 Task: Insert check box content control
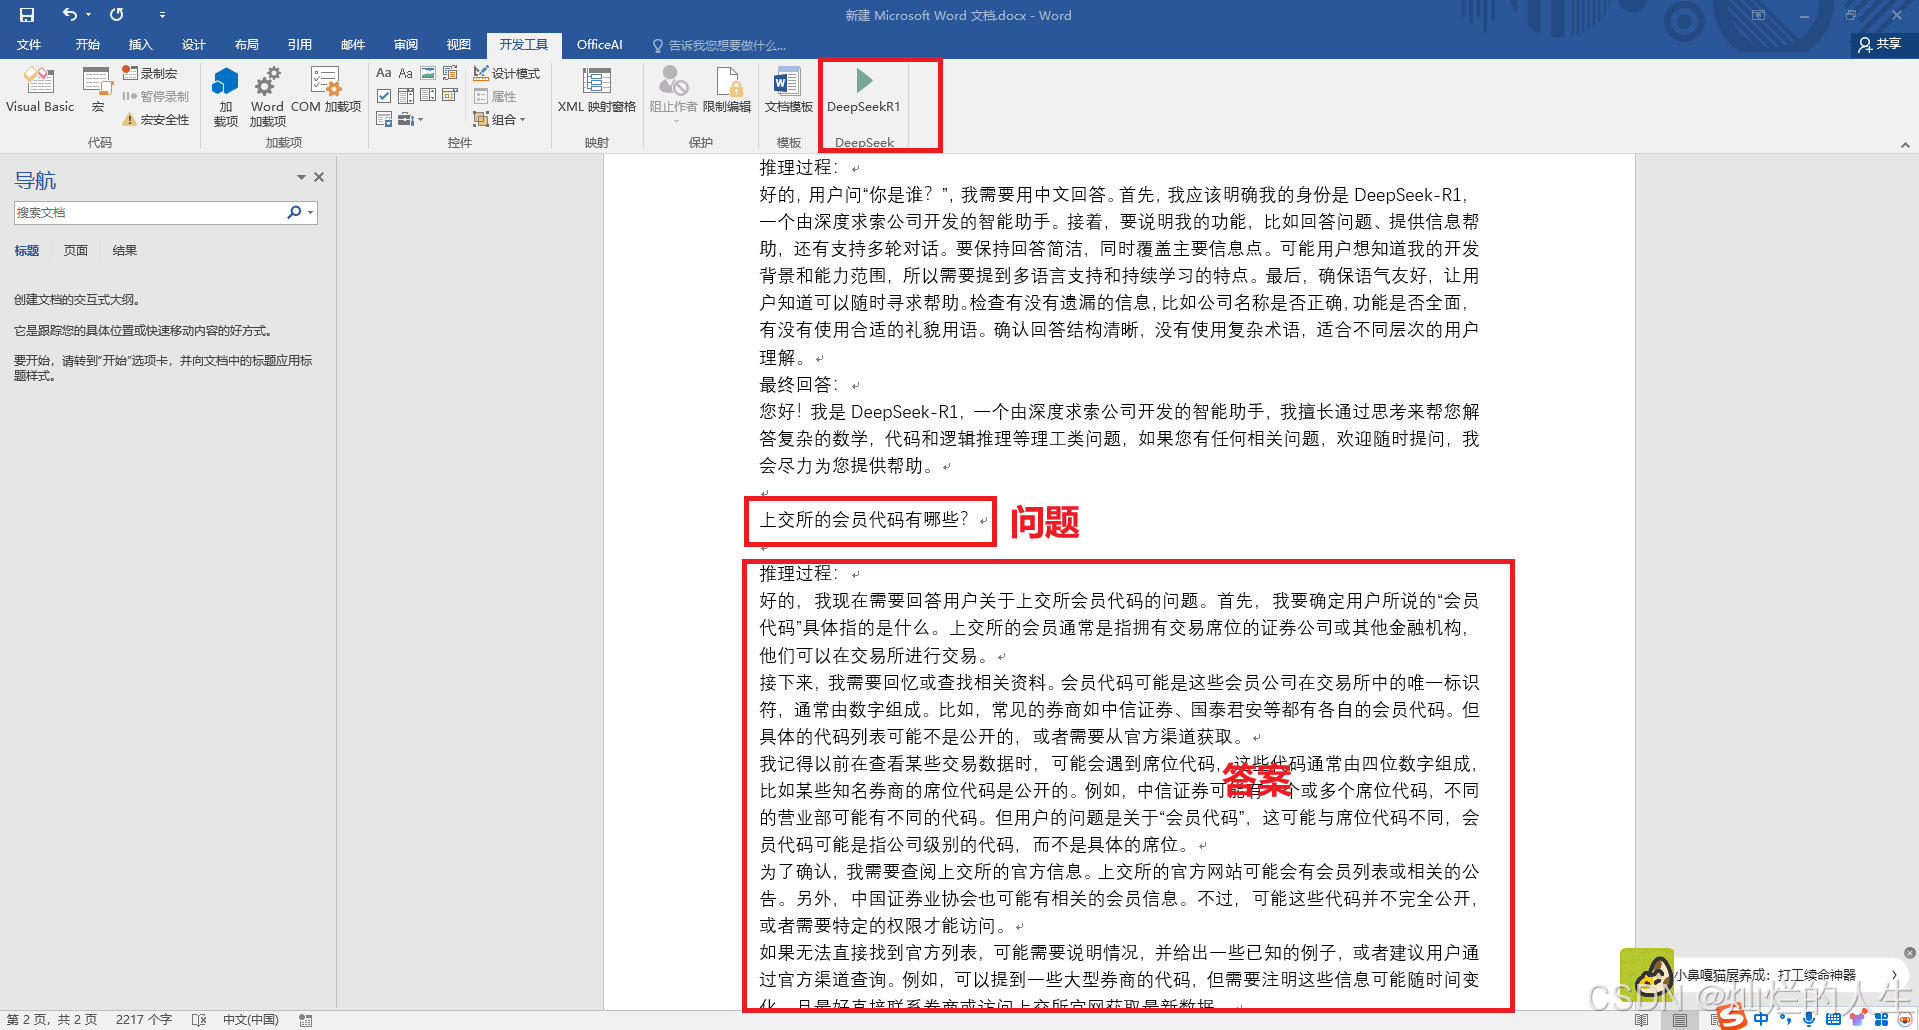point(384,96)
